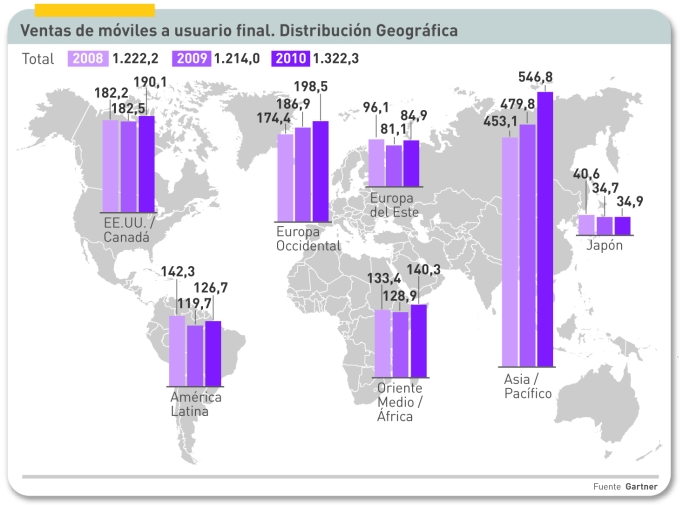Viewport: 680px width, 505px height.
Task: Click the 2009 bar for Asia / Pacífico
Action: 527,246
